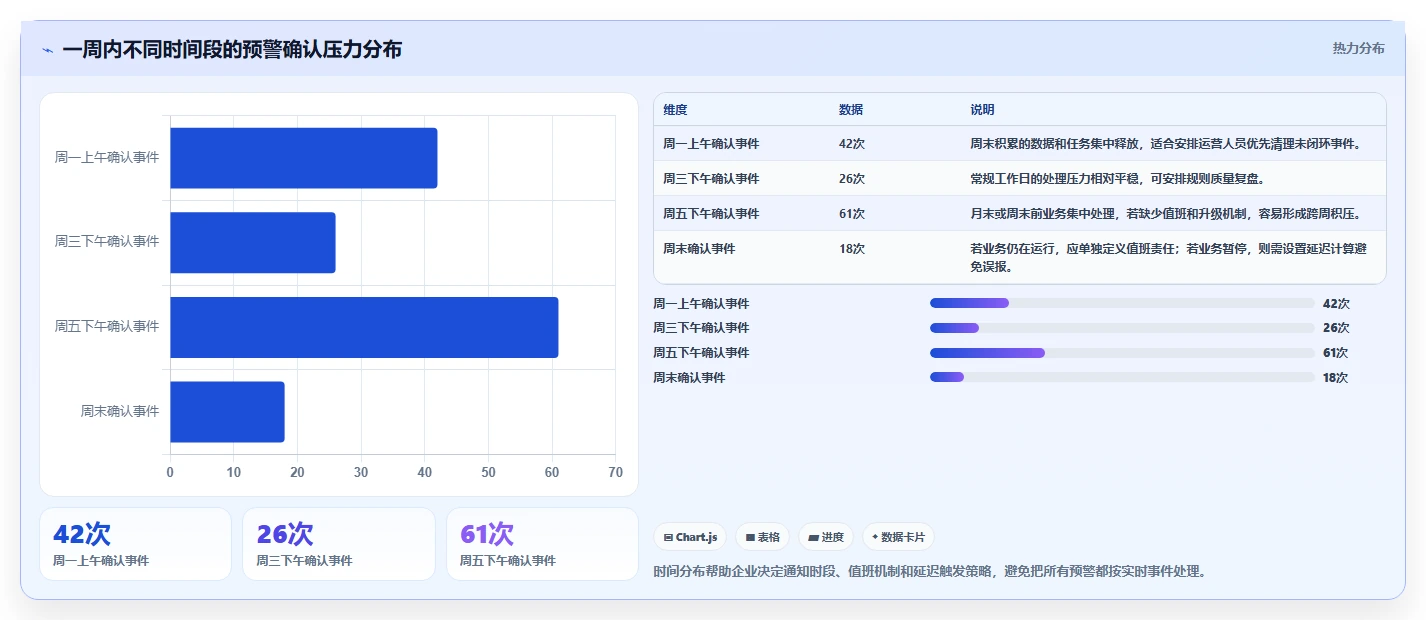Screen dimensions: 1426x620
Task: Open the 61次 stat card
Action: [x=542, y=544]
